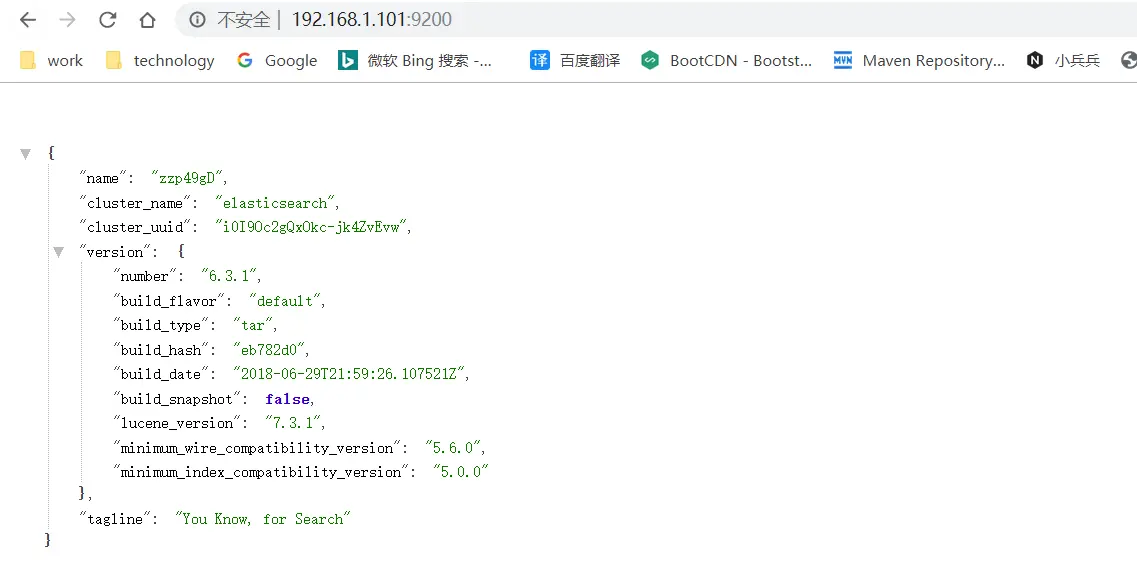The height and width of the screenshot is (567, 1137).
Task: Collapse the version object triangle
Action: [x=59, y=252]
